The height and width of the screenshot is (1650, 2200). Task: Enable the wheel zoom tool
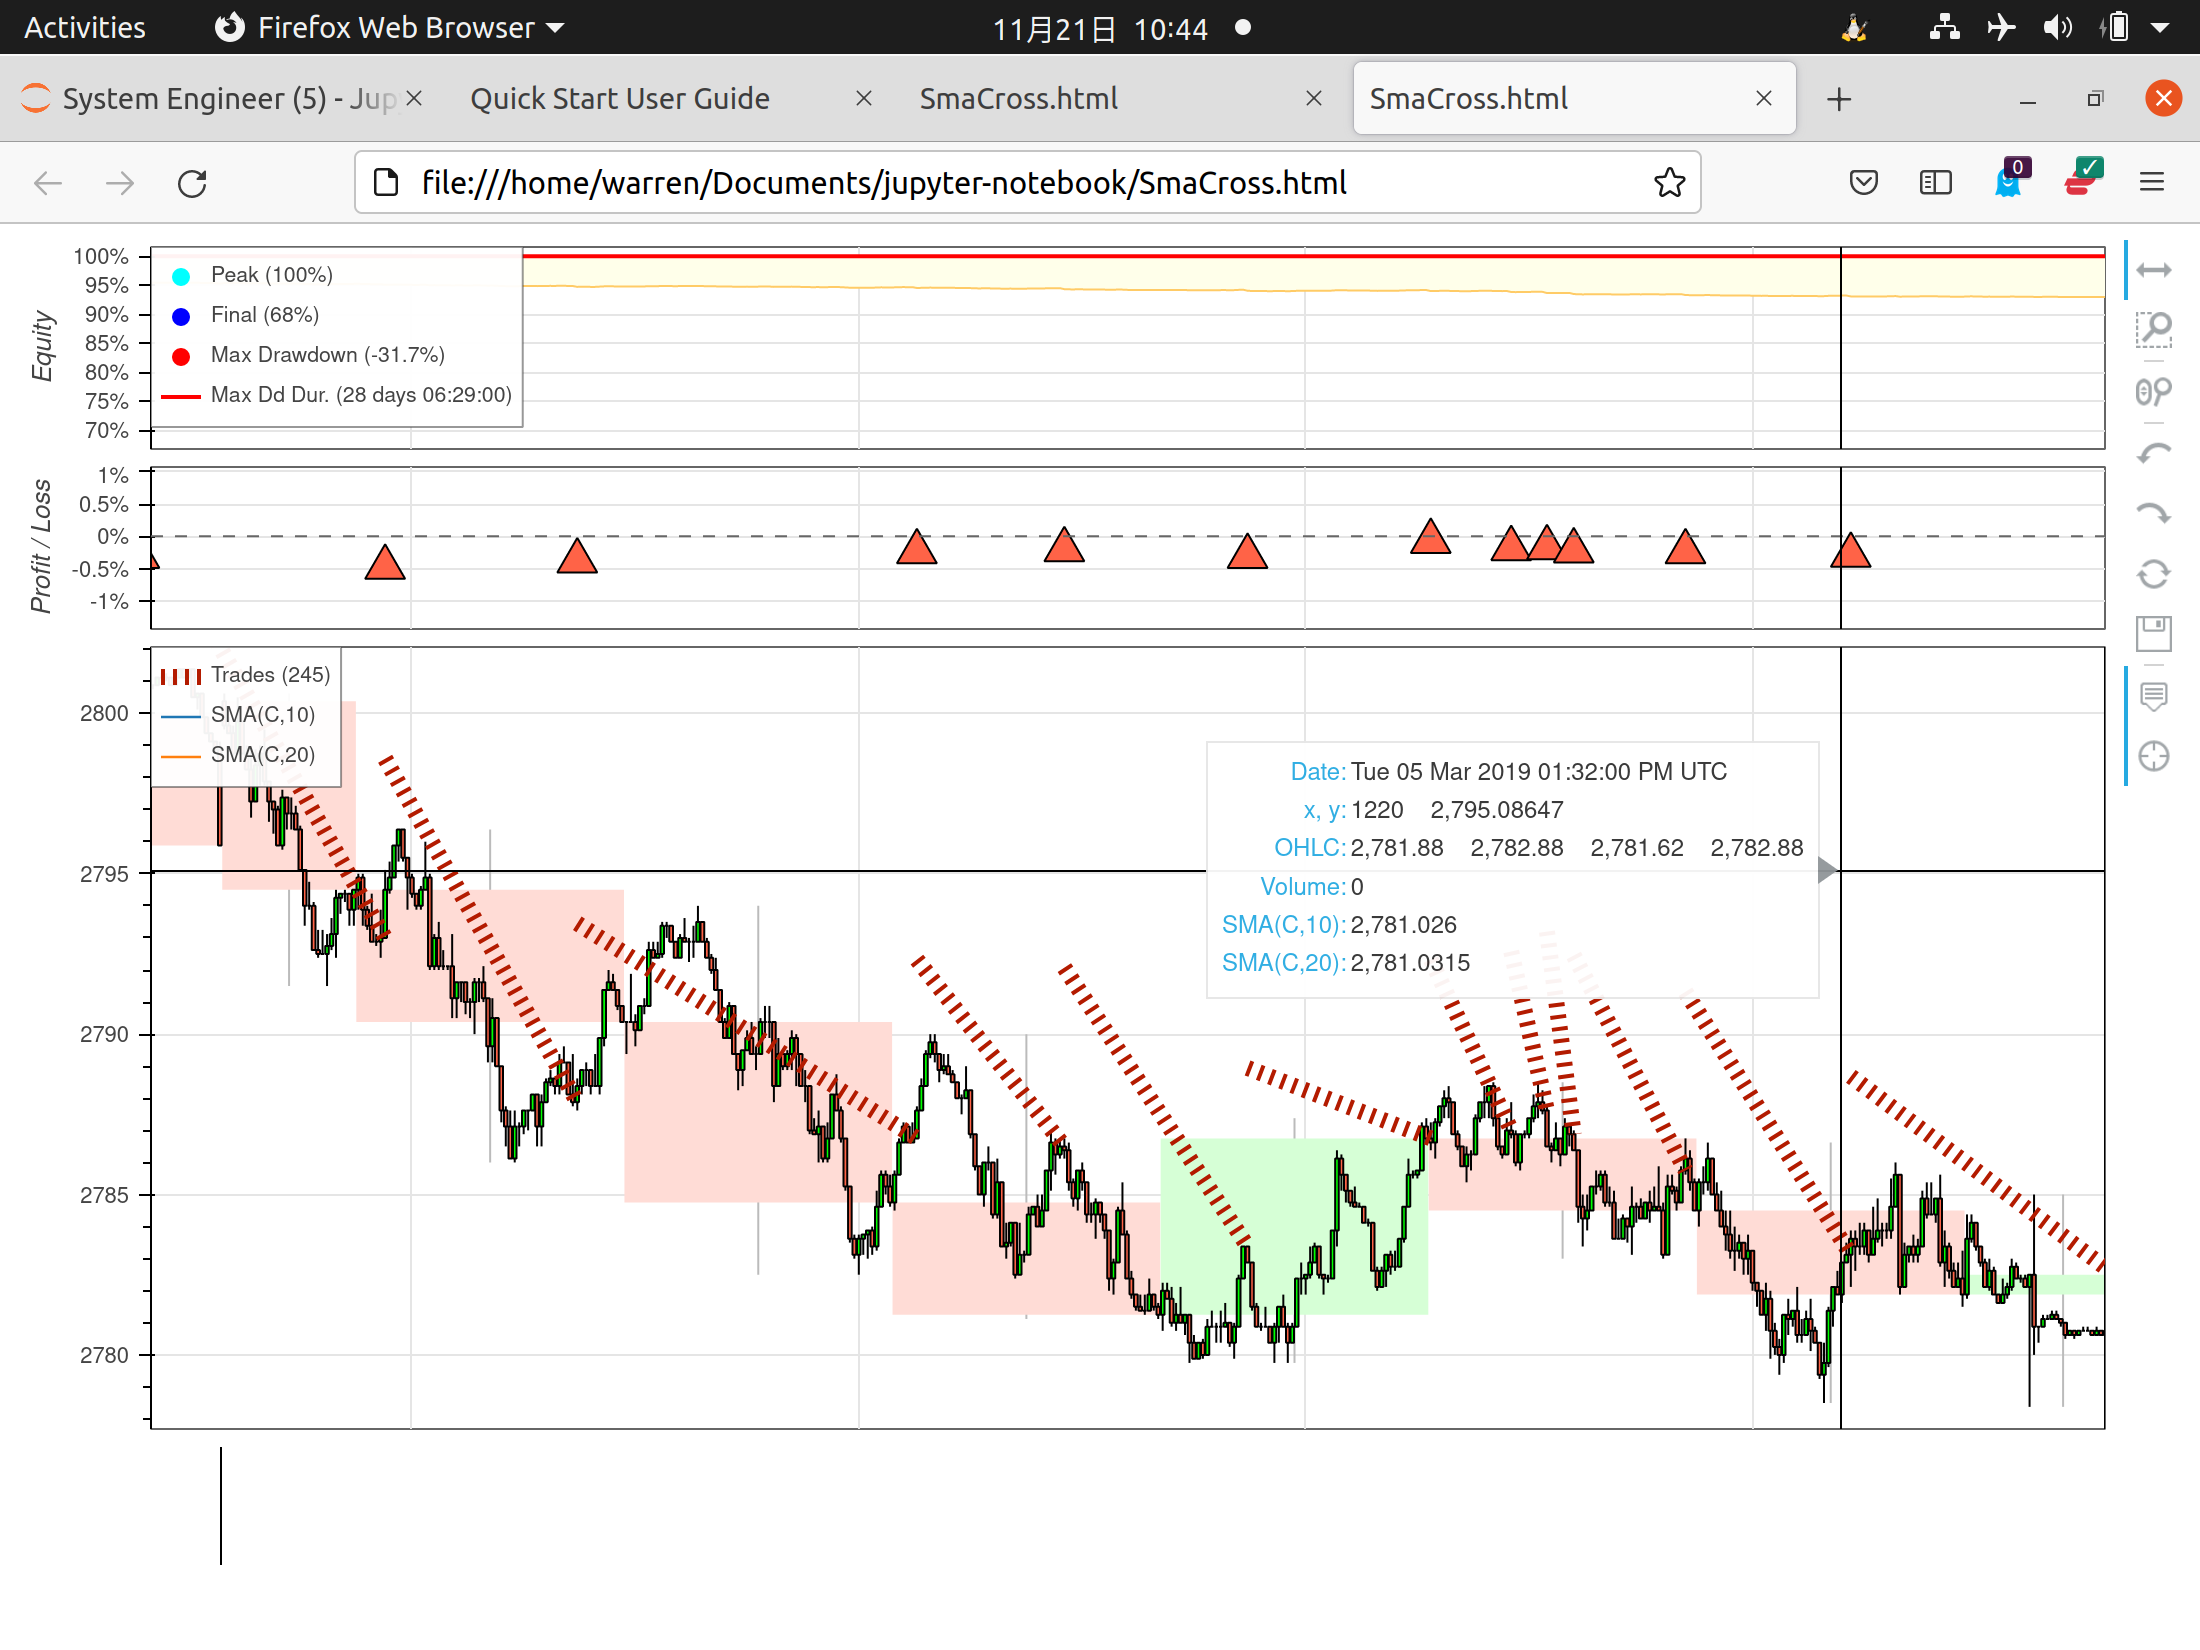pyautogui.click(x=2153, y=391)
